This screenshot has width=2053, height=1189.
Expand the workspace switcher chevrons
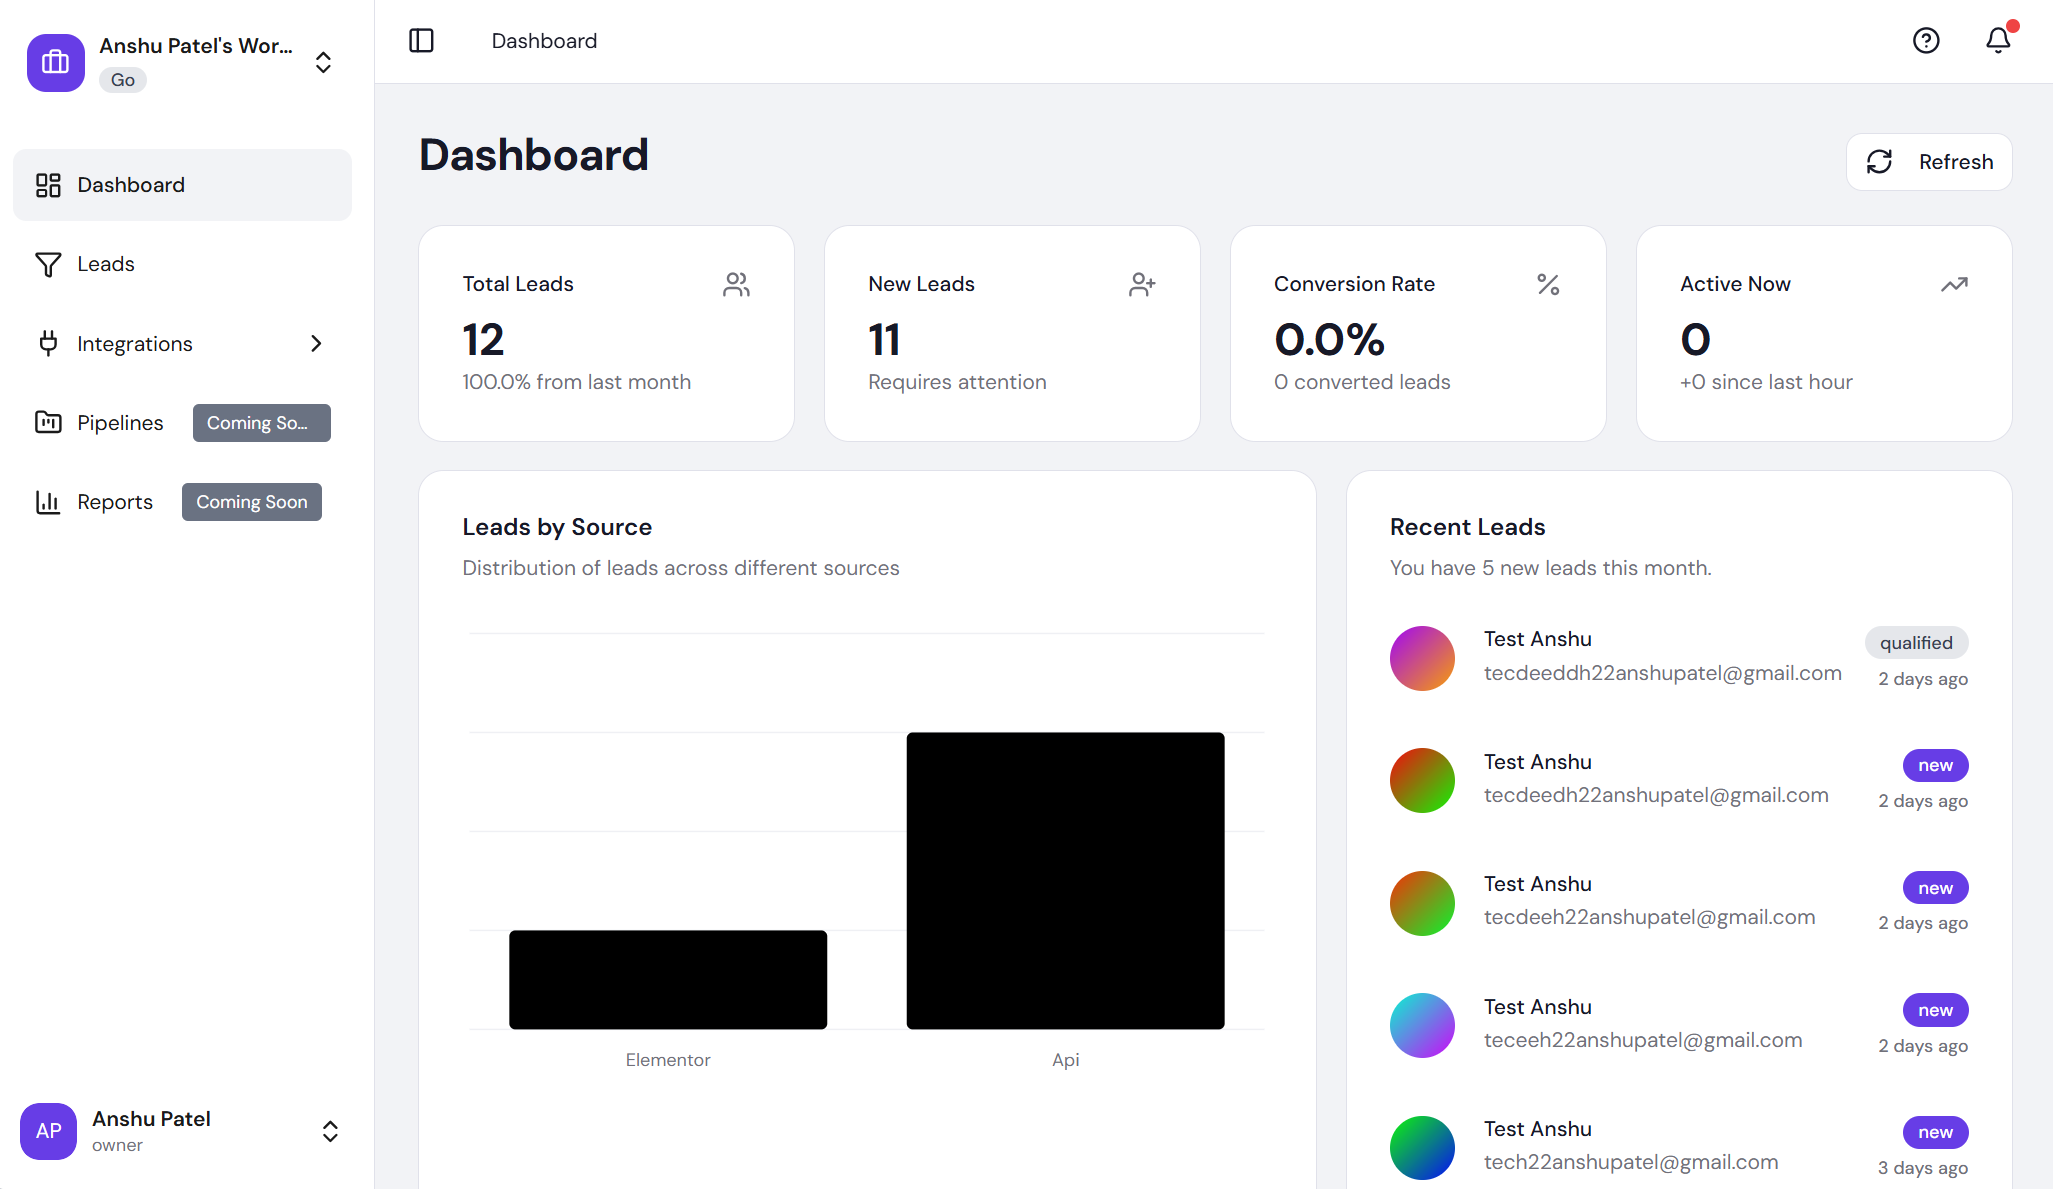[323, 63]
